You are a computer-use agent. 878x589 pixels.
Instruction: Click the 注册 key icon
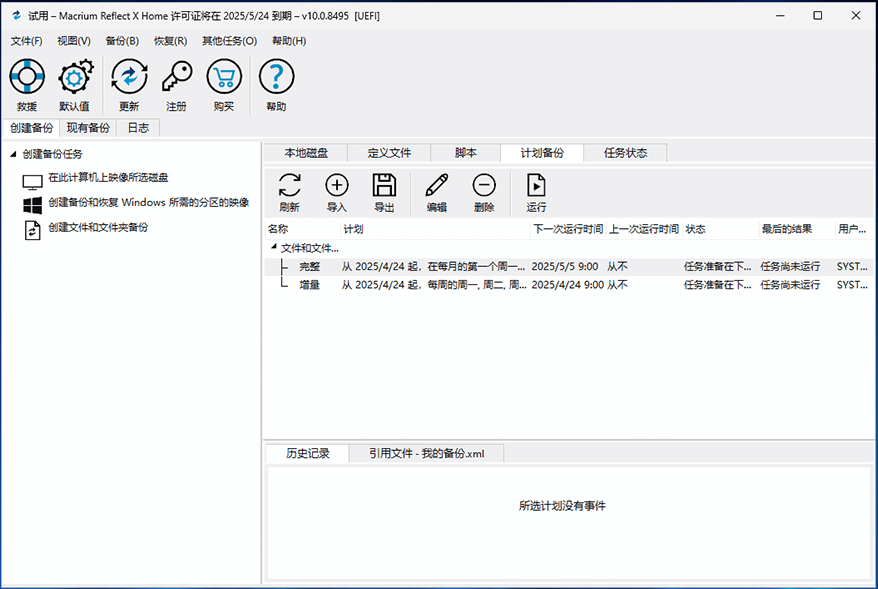176,78
